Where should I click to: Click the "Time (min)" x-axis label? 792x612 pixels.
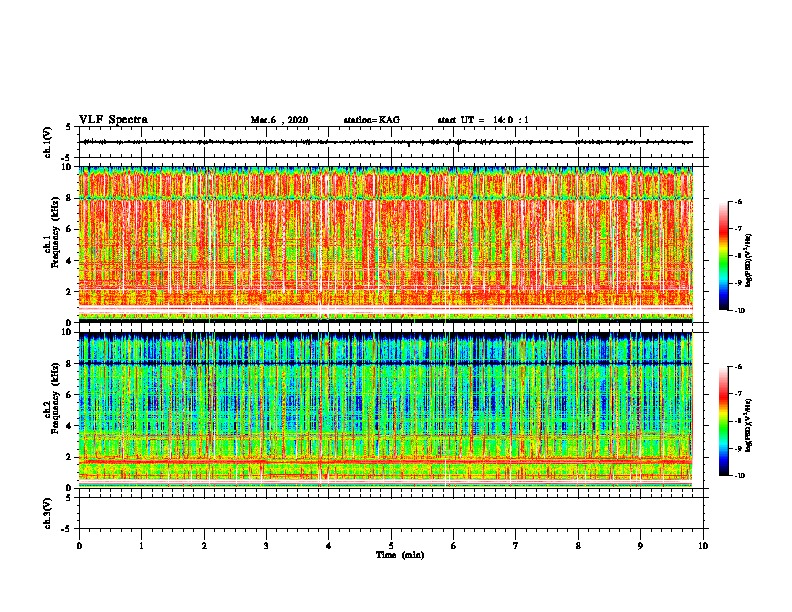click(x=400, y=555)
